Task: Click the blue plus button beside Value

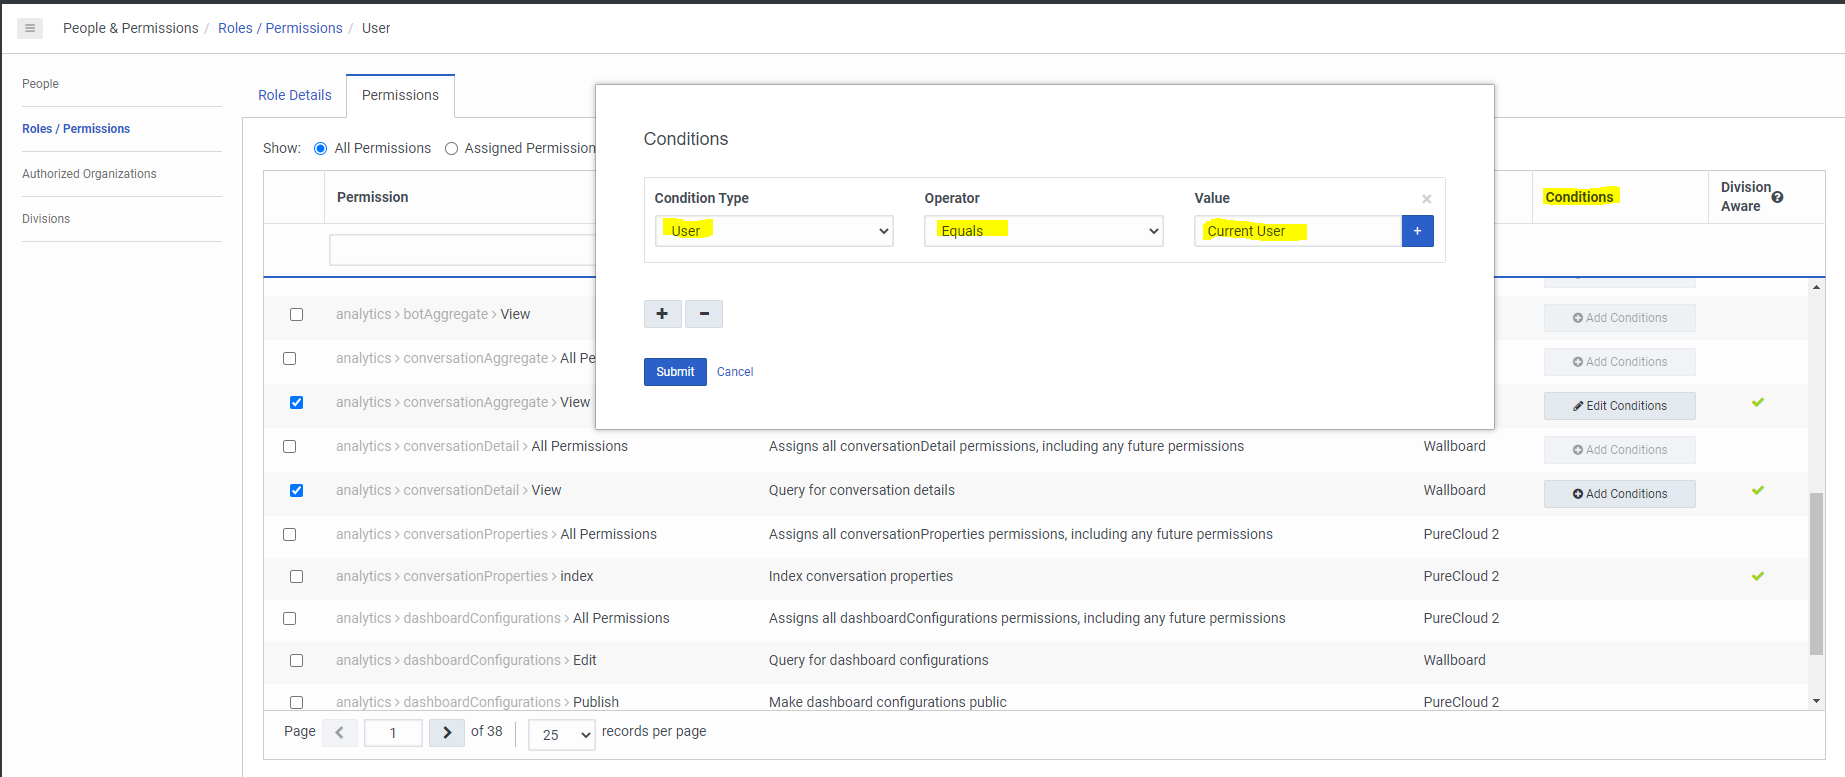Action: pos(1417,231)
